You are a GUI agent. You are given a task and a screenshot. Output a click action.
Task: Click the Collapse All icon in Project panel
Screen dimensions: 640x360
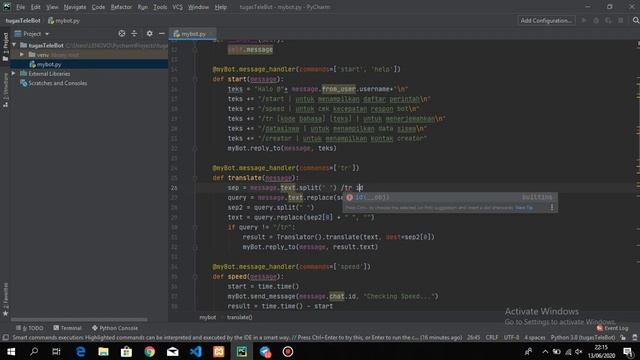click(x=134, y=34)
